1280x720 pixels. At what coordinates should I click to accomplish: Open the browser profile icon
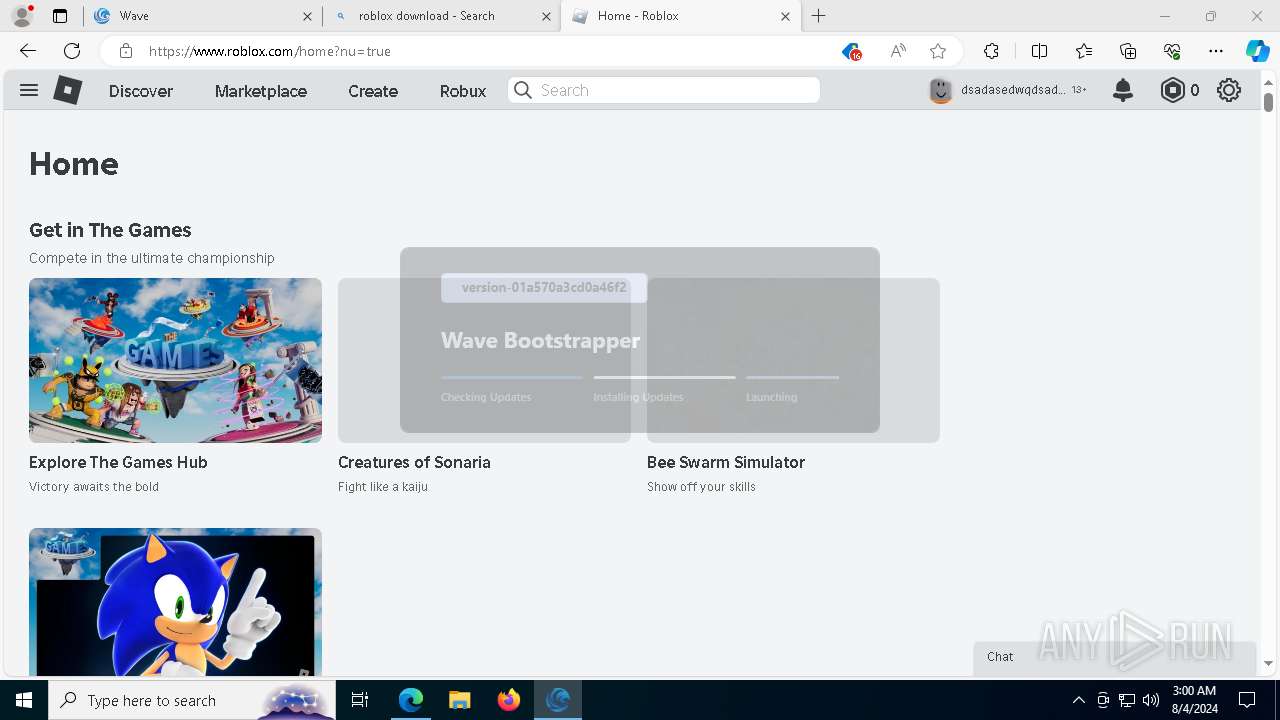click(x=22, y=16)
